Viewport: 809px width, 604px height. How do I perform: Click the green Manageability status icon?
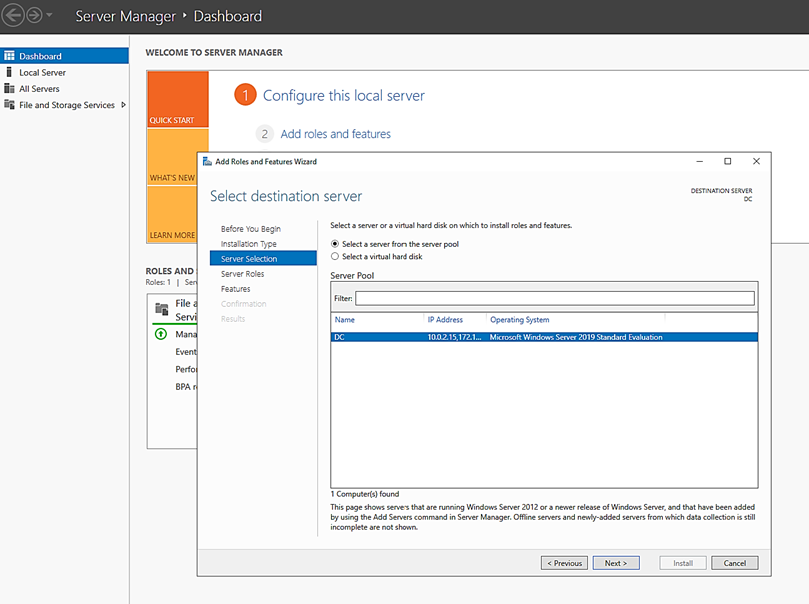[x=161, y=334]
